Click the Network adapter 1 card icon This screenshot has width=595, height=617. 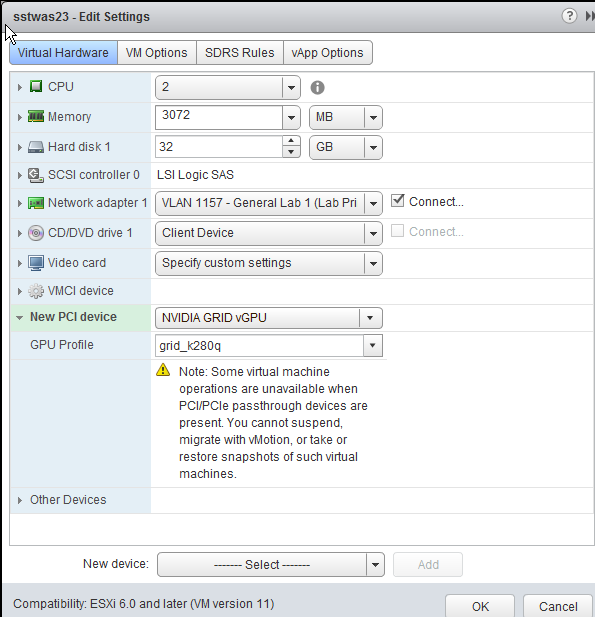pos(36,203)
